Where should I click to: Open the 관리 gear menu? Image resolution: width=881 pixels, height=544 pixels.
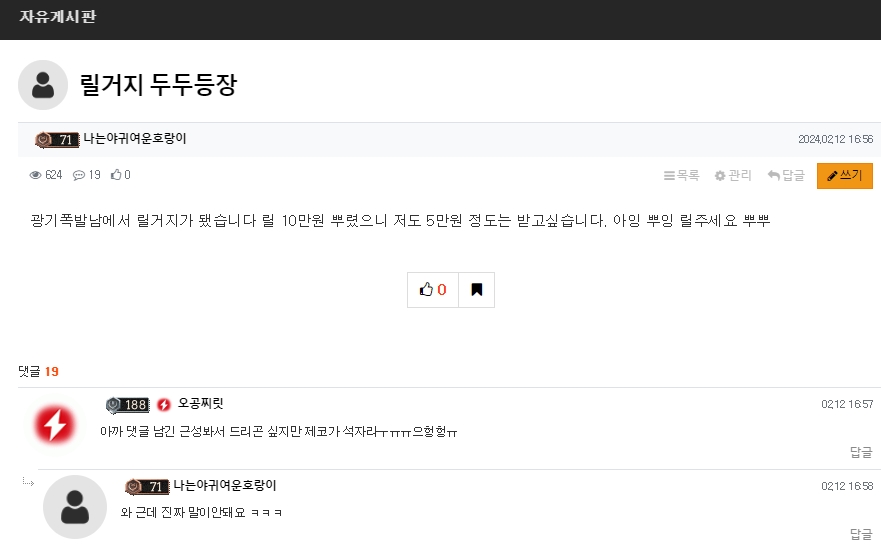coord(733,175)
